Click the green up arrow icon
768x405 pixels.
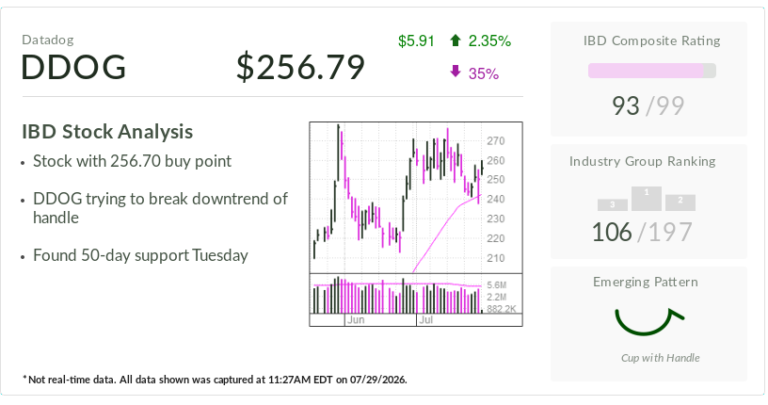coord(456,41)
